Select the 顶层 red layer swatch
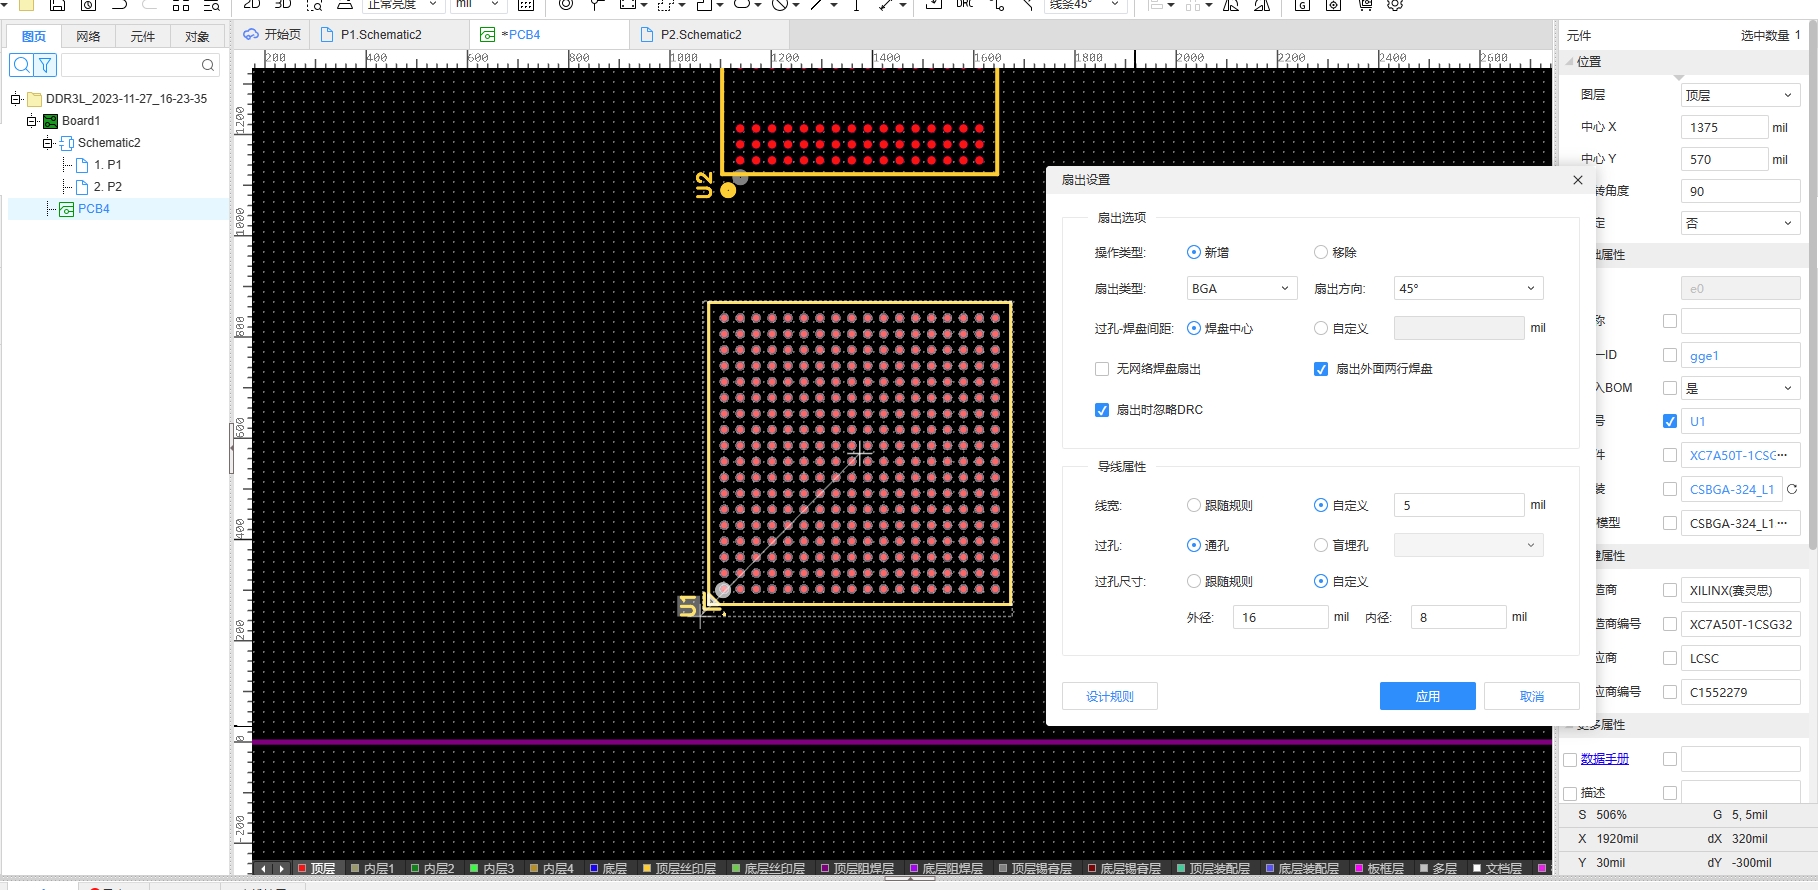The width and height of the screenshot is (1818, 890). pyautogui.click(x=303, y=868)
